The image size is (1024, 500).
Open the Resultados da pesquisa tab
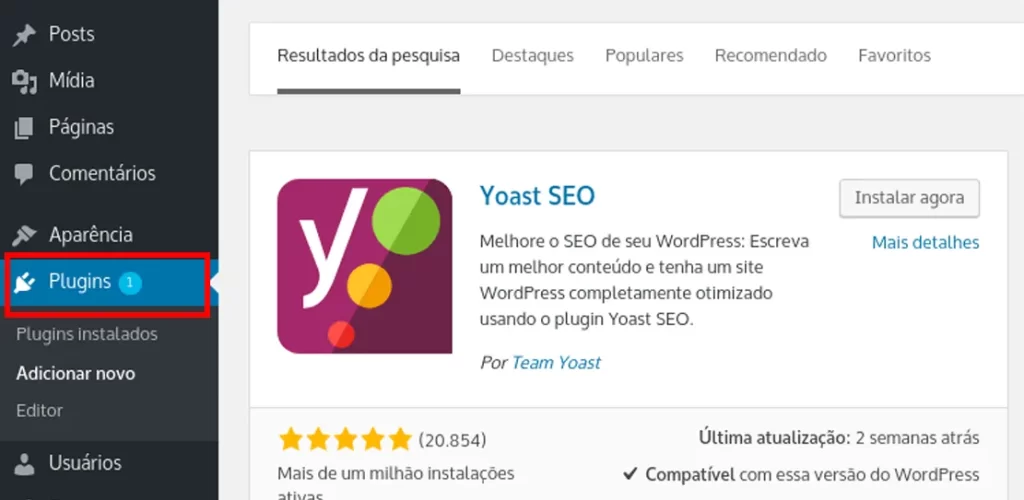(368, 56)
